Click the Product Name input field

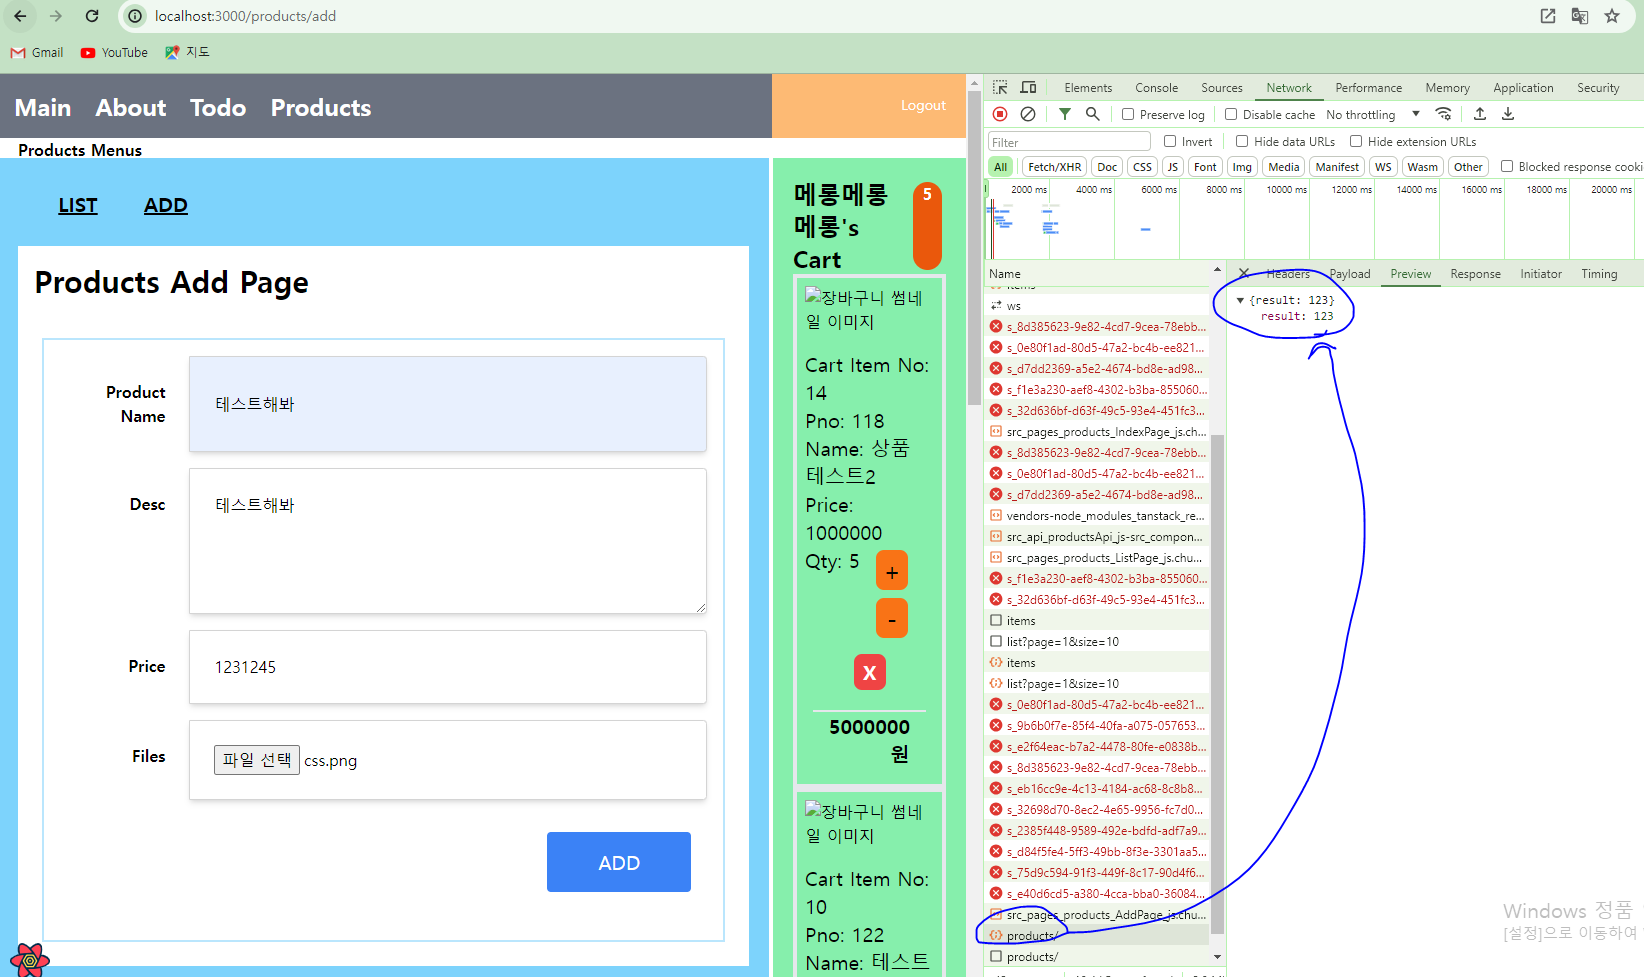[448, 404]
